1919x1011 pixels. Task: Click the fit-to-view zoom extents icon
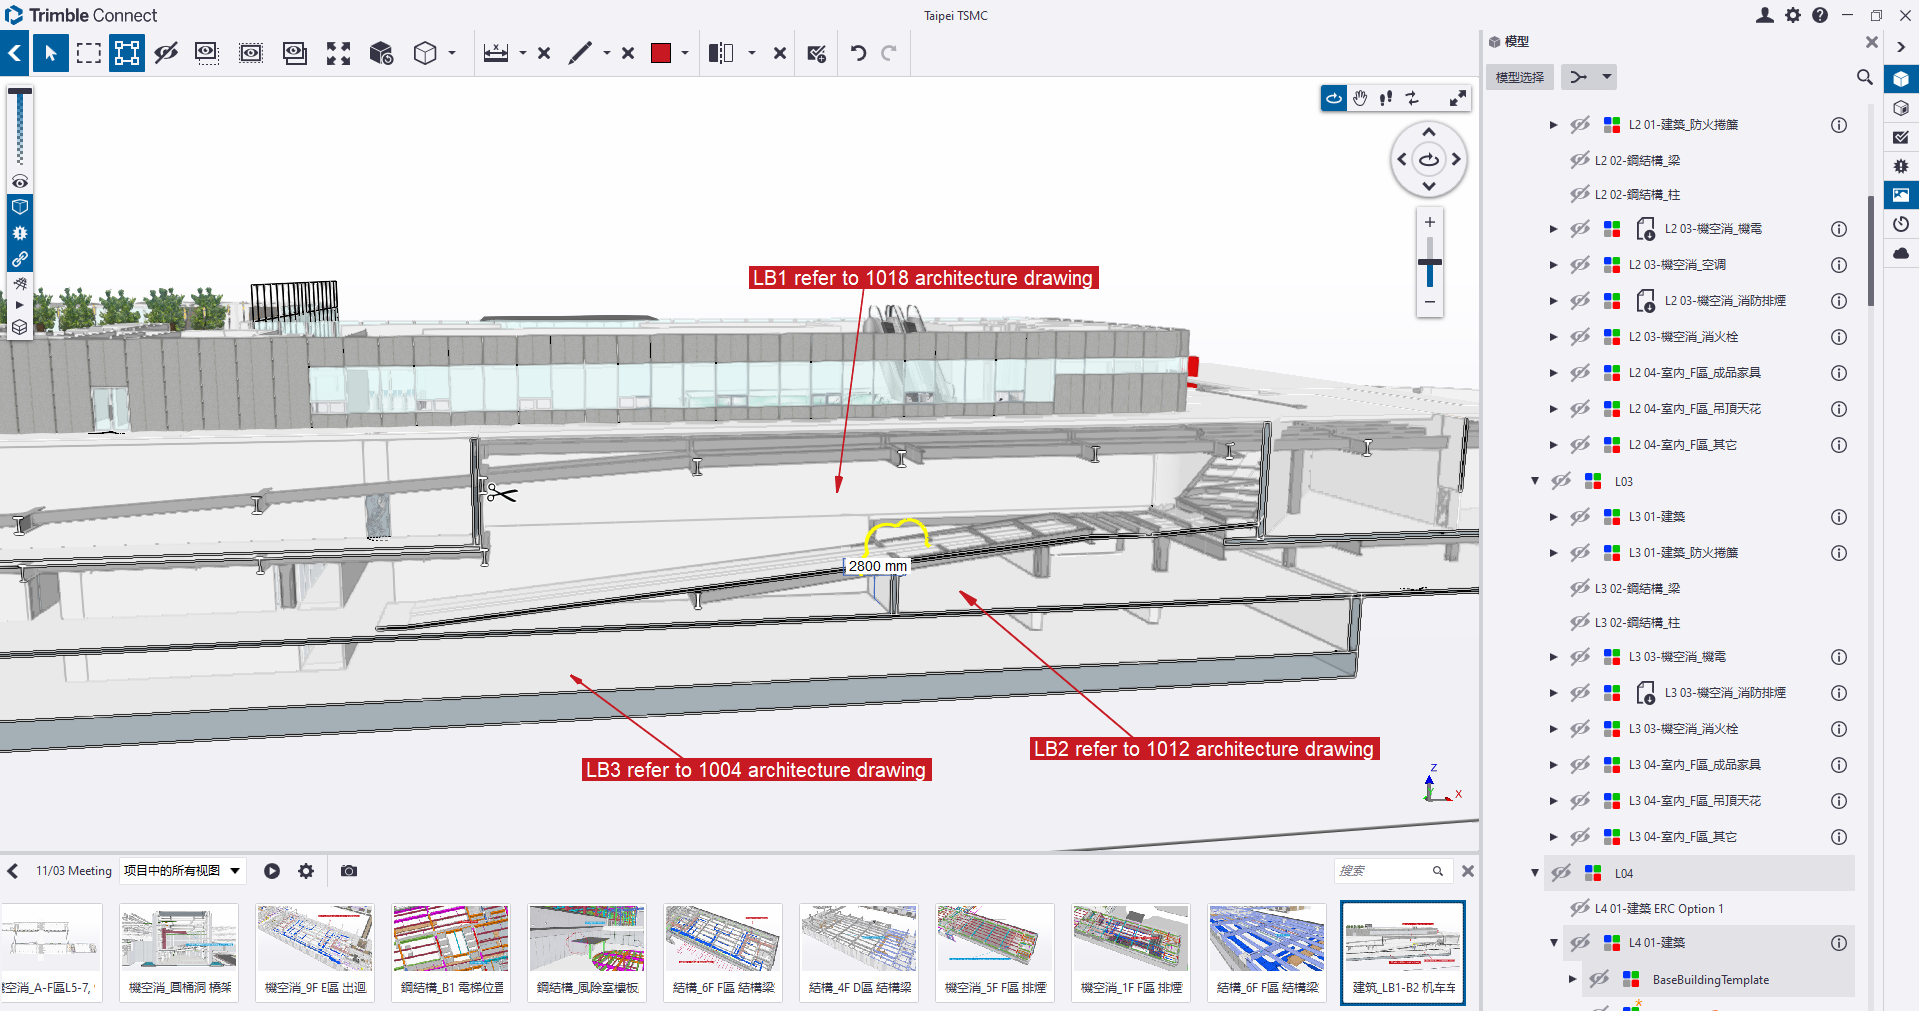338,53
